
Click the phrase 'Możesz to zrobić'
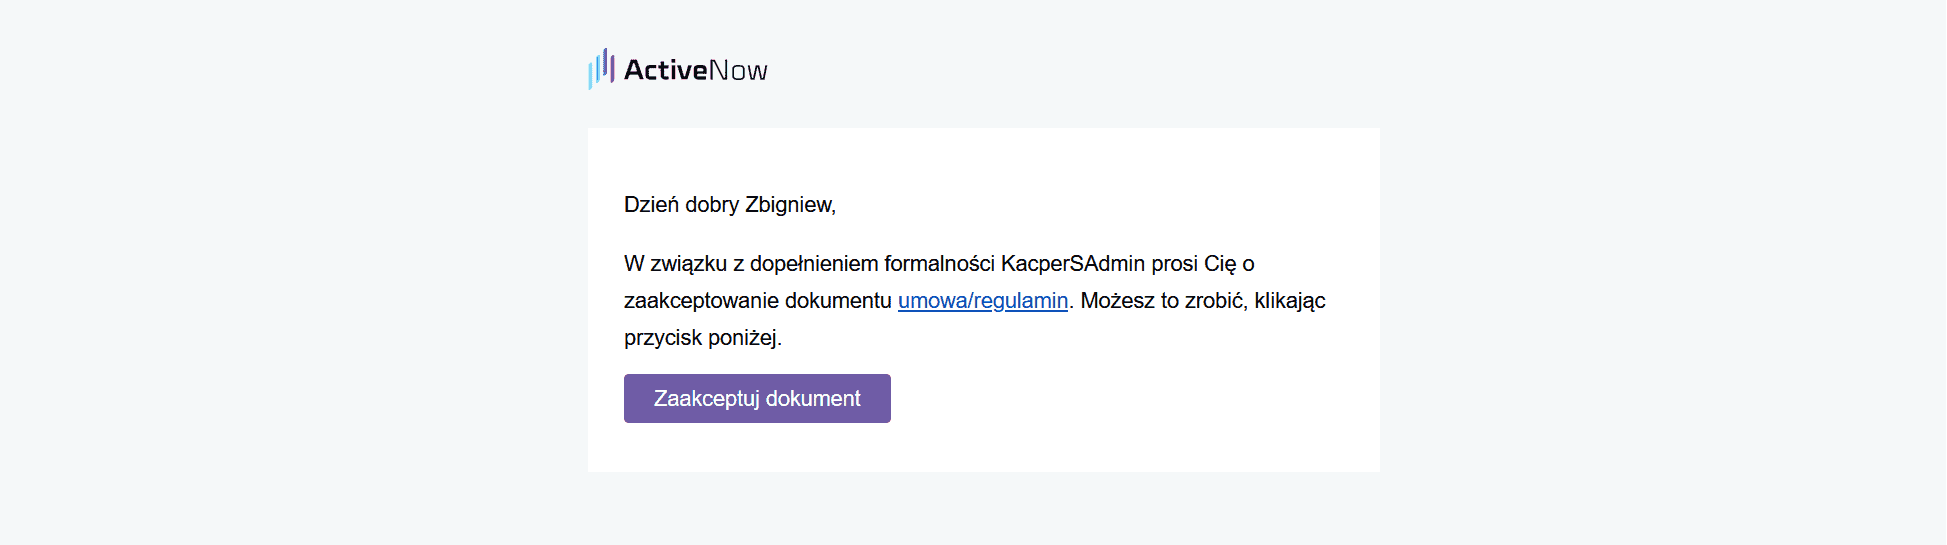[1161, 300]
